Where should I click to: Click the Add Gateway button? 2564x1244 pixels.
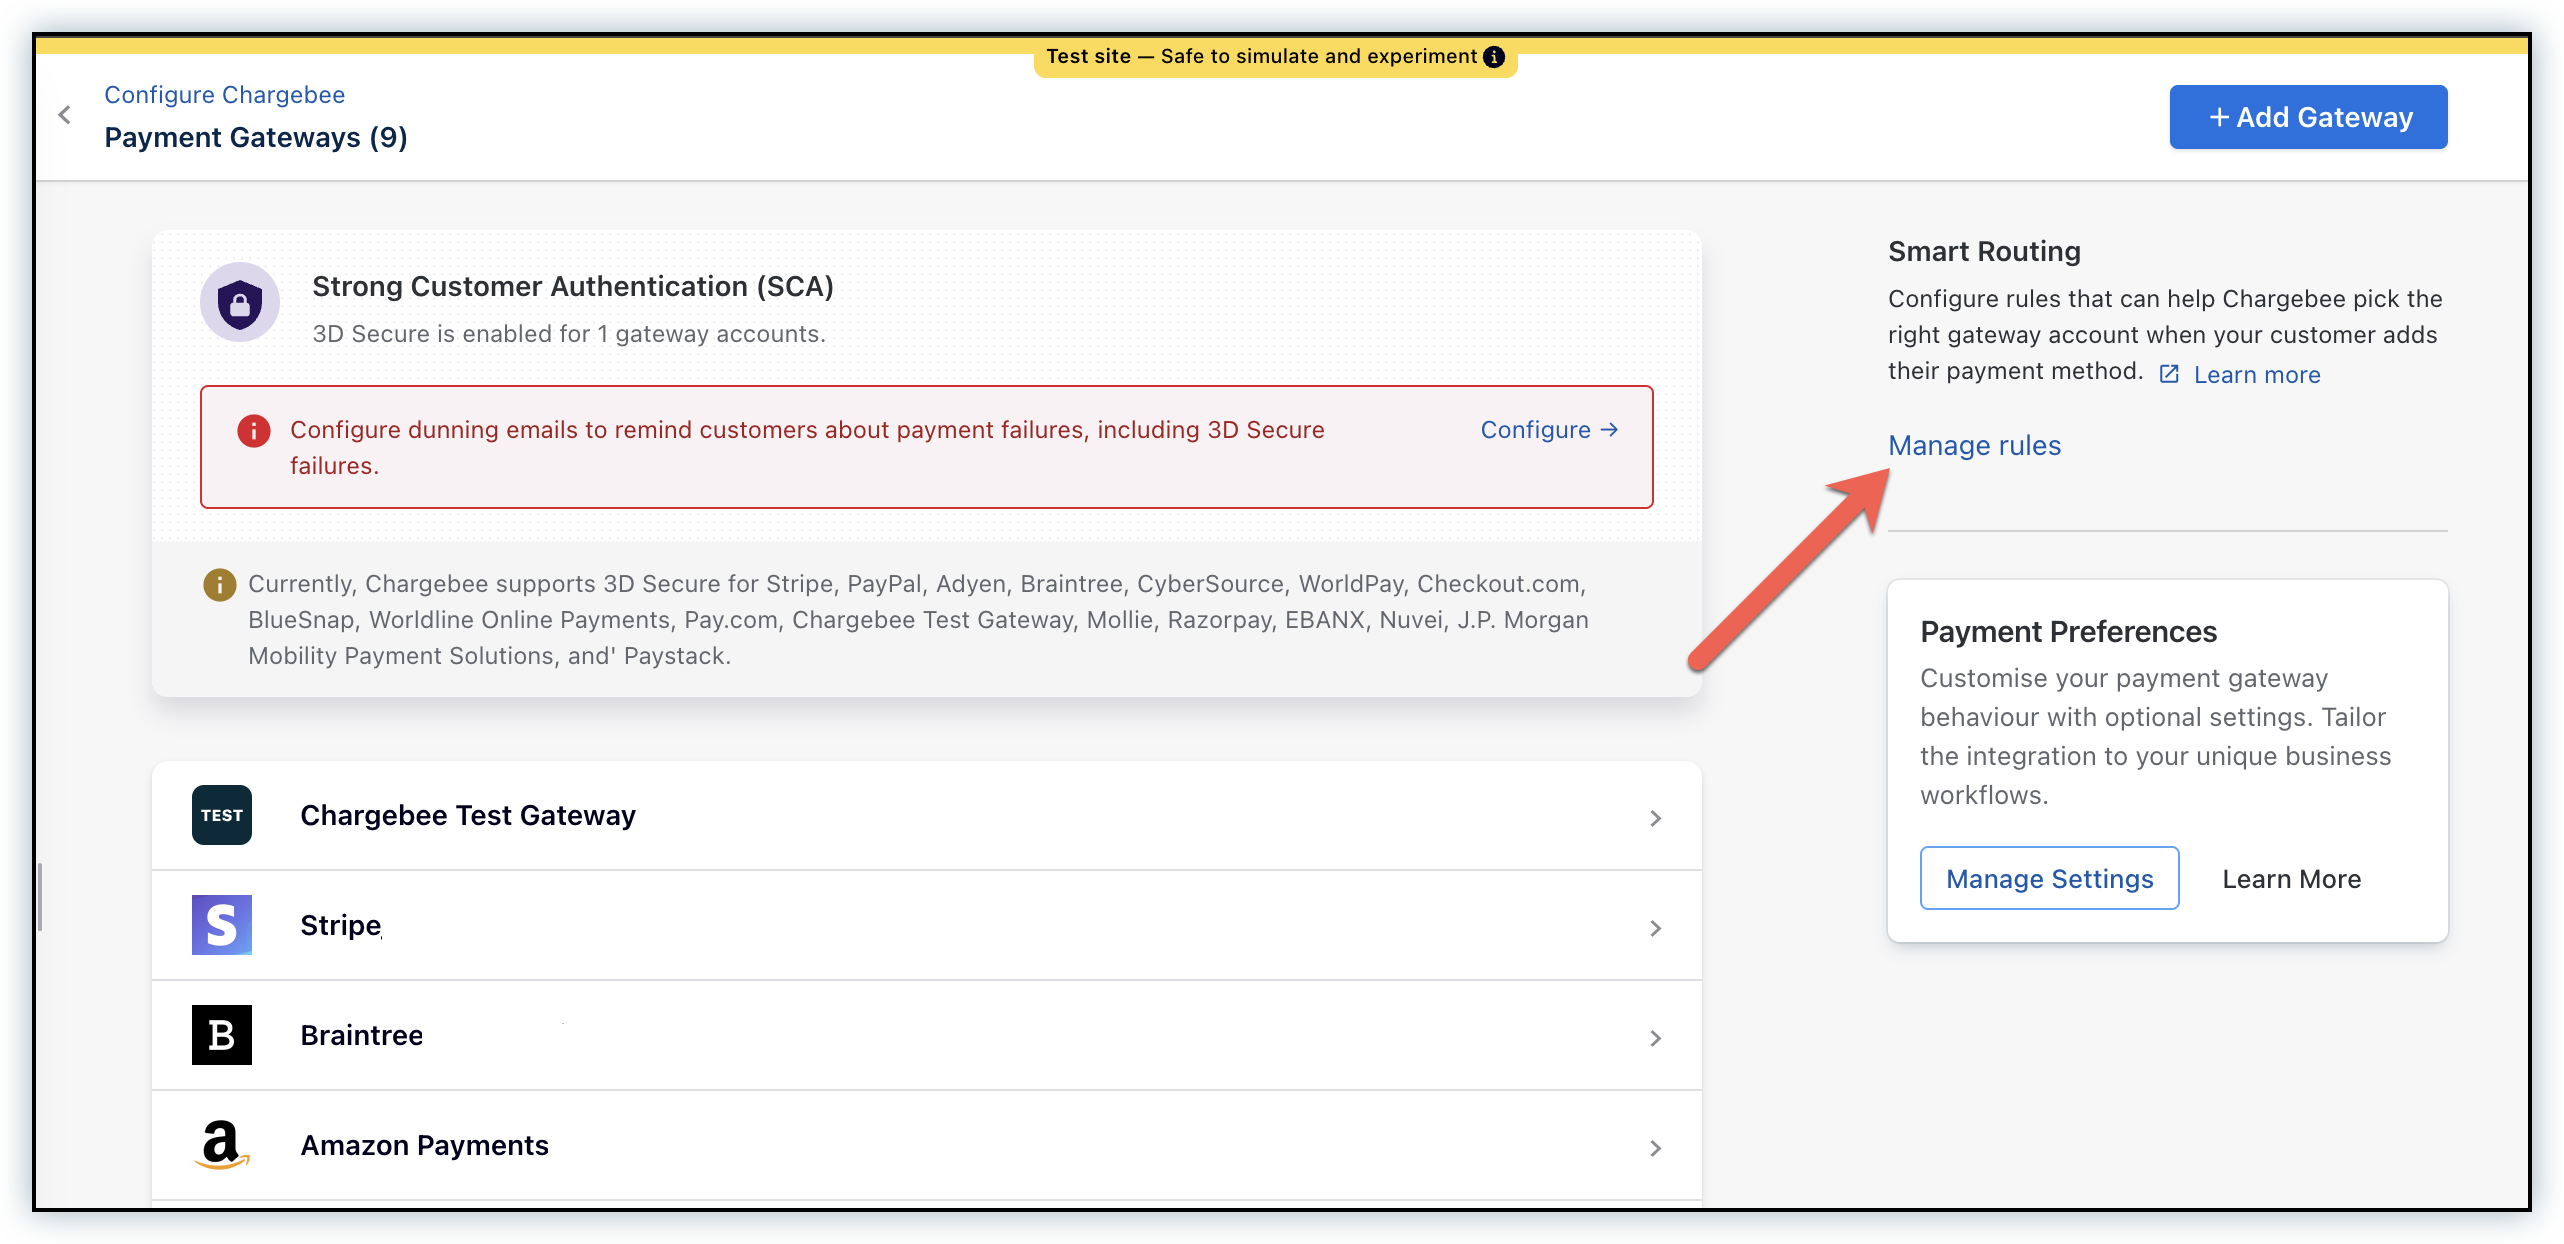click(2308, 117)
